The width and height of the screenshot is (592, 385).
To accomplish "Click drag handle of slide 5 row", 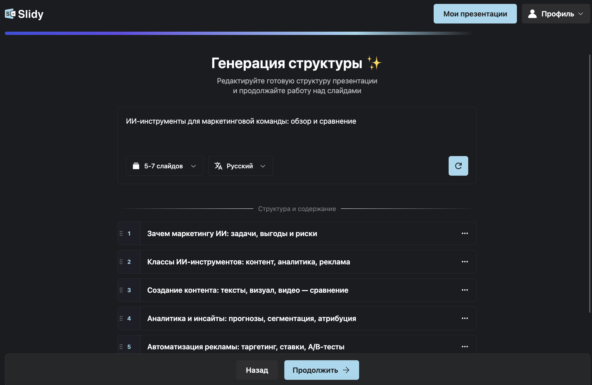I will pyautogui.click(x=121, y=347).
